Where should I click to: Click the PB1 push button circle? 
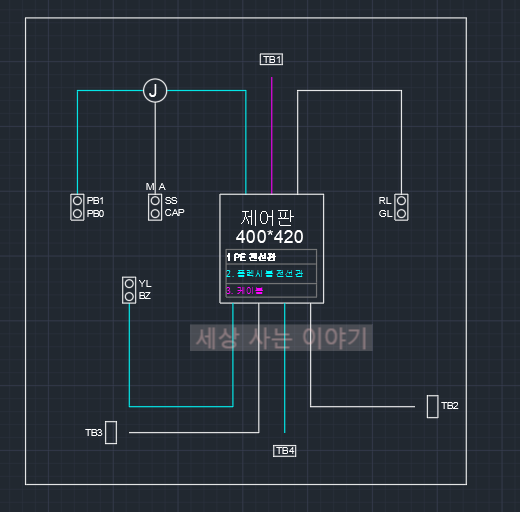(77, 201)
